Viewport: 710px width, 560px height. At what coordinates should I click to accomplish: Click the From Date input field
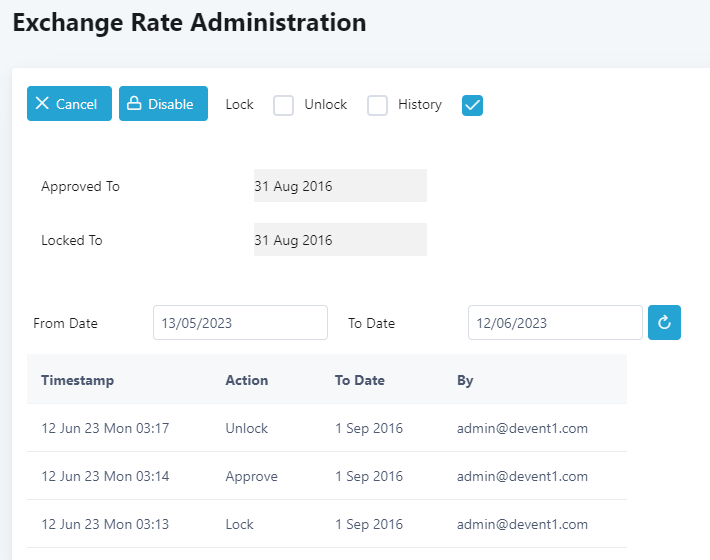point(240,322)
